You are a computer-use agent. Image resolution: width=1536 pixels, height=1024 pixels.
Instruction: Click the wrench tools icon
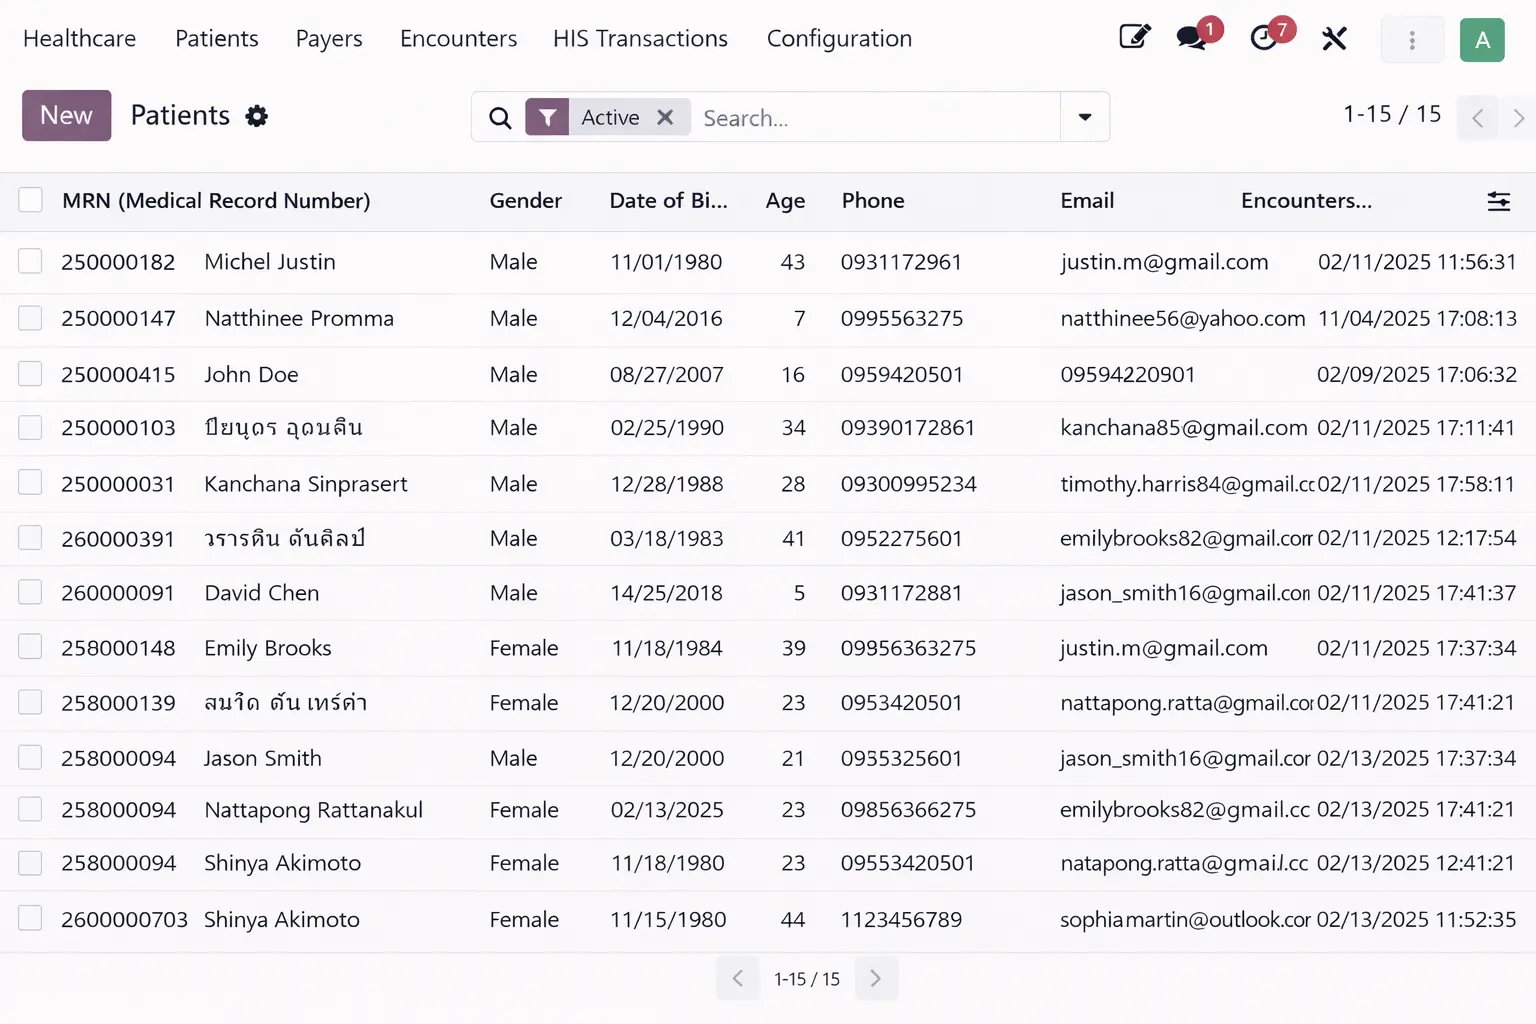pos(1334,39)
